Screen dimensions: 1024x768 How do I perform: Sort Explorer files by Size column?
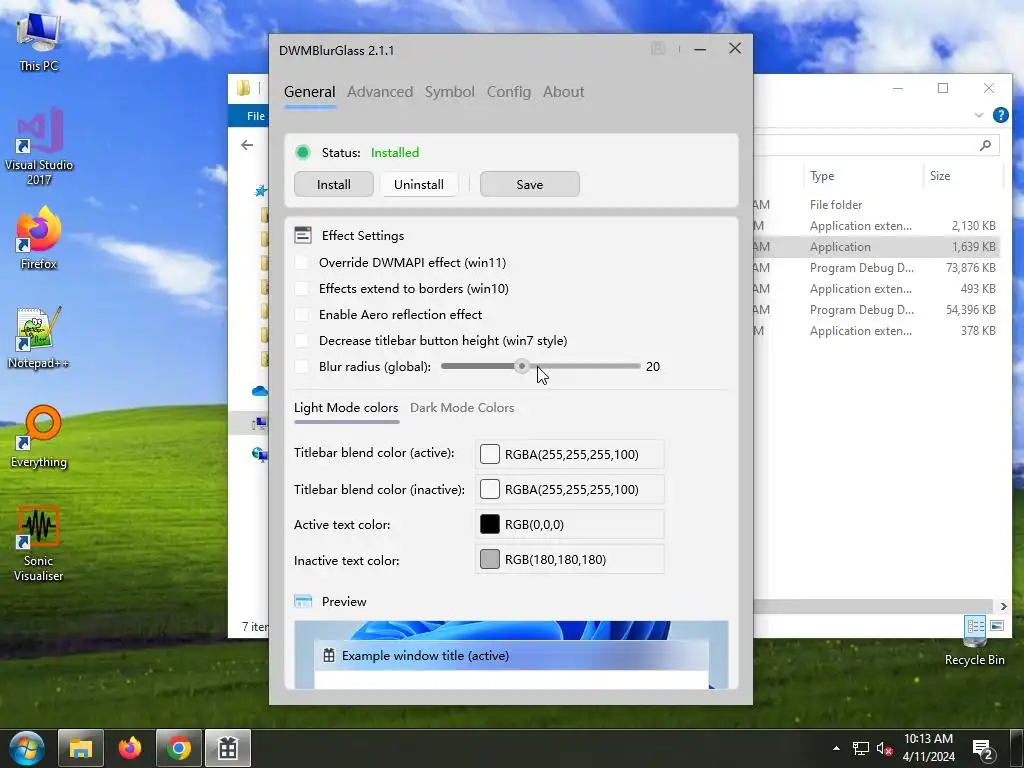(x=963, y=176)
